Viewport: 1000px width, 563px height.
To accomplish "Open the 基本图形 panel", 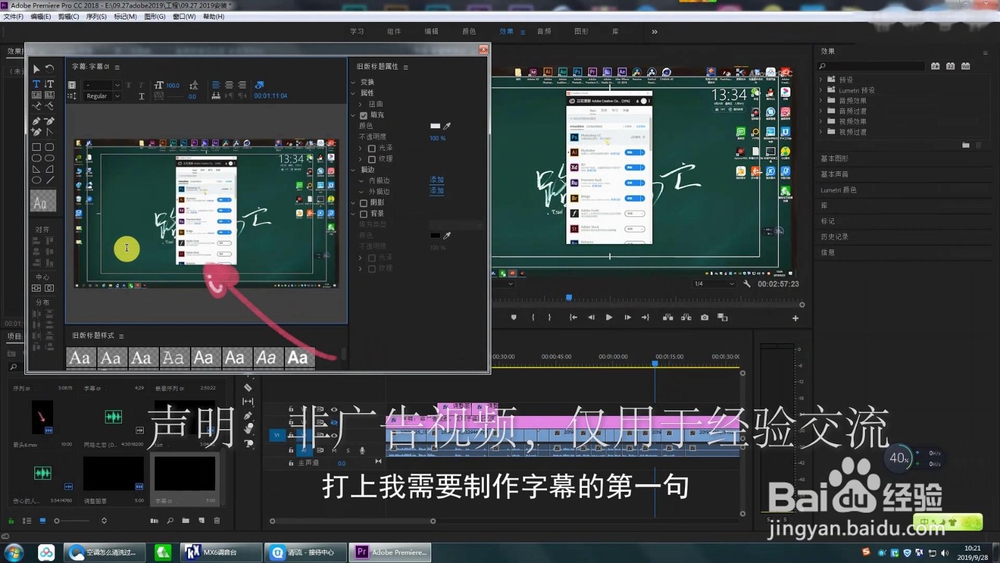I will pos(834,159).
